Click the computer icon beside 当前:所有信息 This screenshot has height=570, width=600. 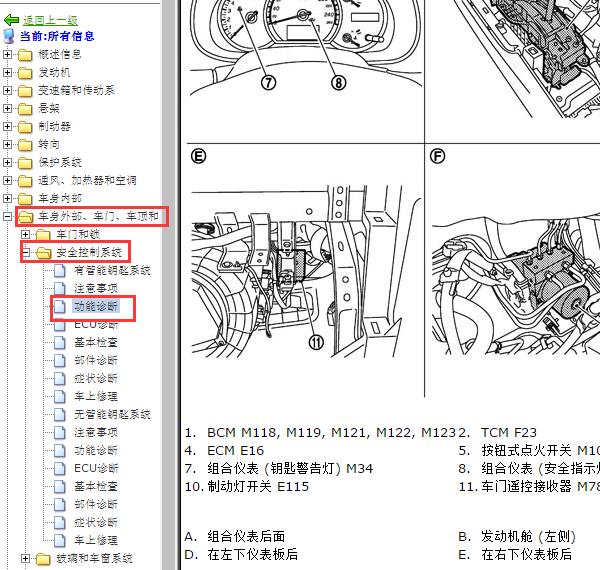[10, 36]
